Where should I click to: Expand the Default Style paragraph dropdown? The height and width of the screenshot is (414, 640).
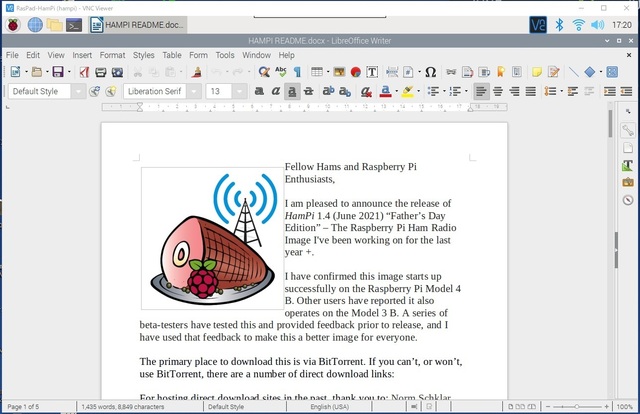tap(78, 91)
